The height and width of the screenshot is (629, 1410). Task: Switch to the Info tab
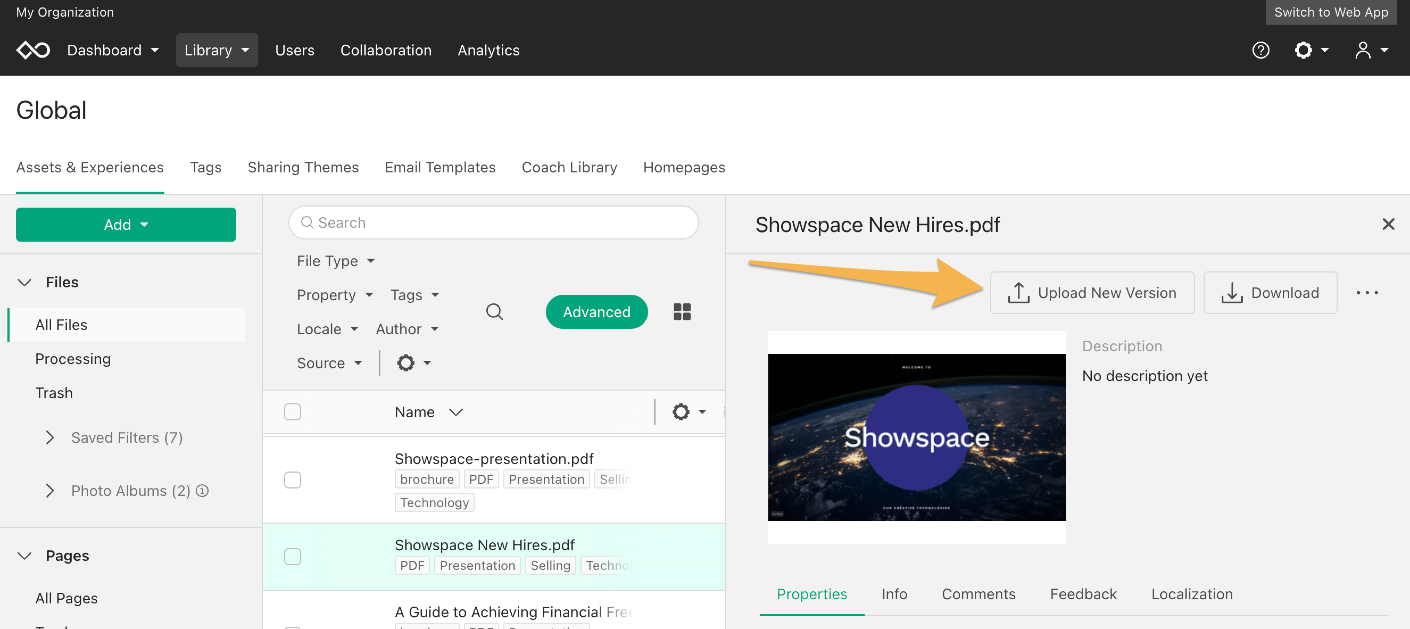click(x=895, y=594)
